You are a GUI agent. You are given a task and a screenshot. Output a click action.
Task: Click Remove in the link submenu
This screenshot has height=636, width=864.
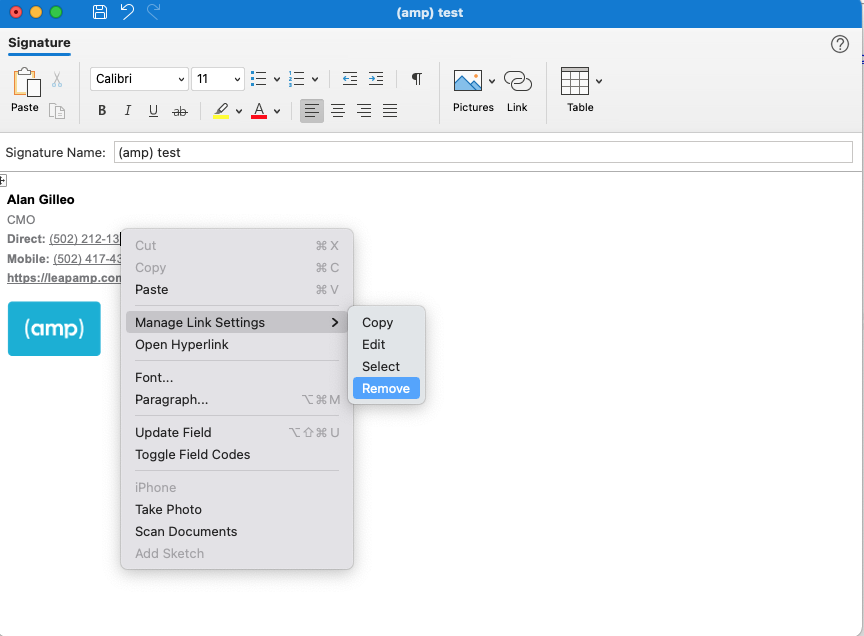click(386, 389)
